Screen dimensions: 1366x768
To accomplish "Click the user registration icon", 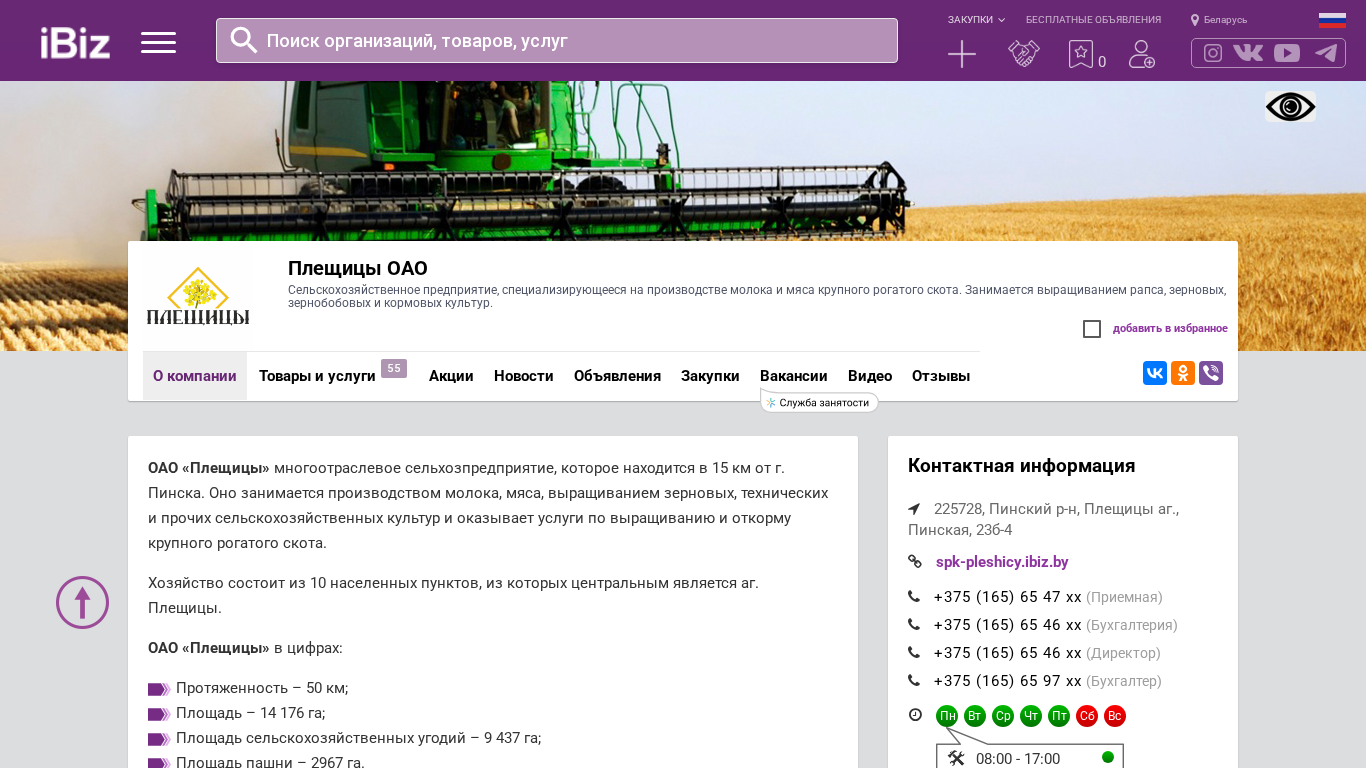I will point(1141,54).
